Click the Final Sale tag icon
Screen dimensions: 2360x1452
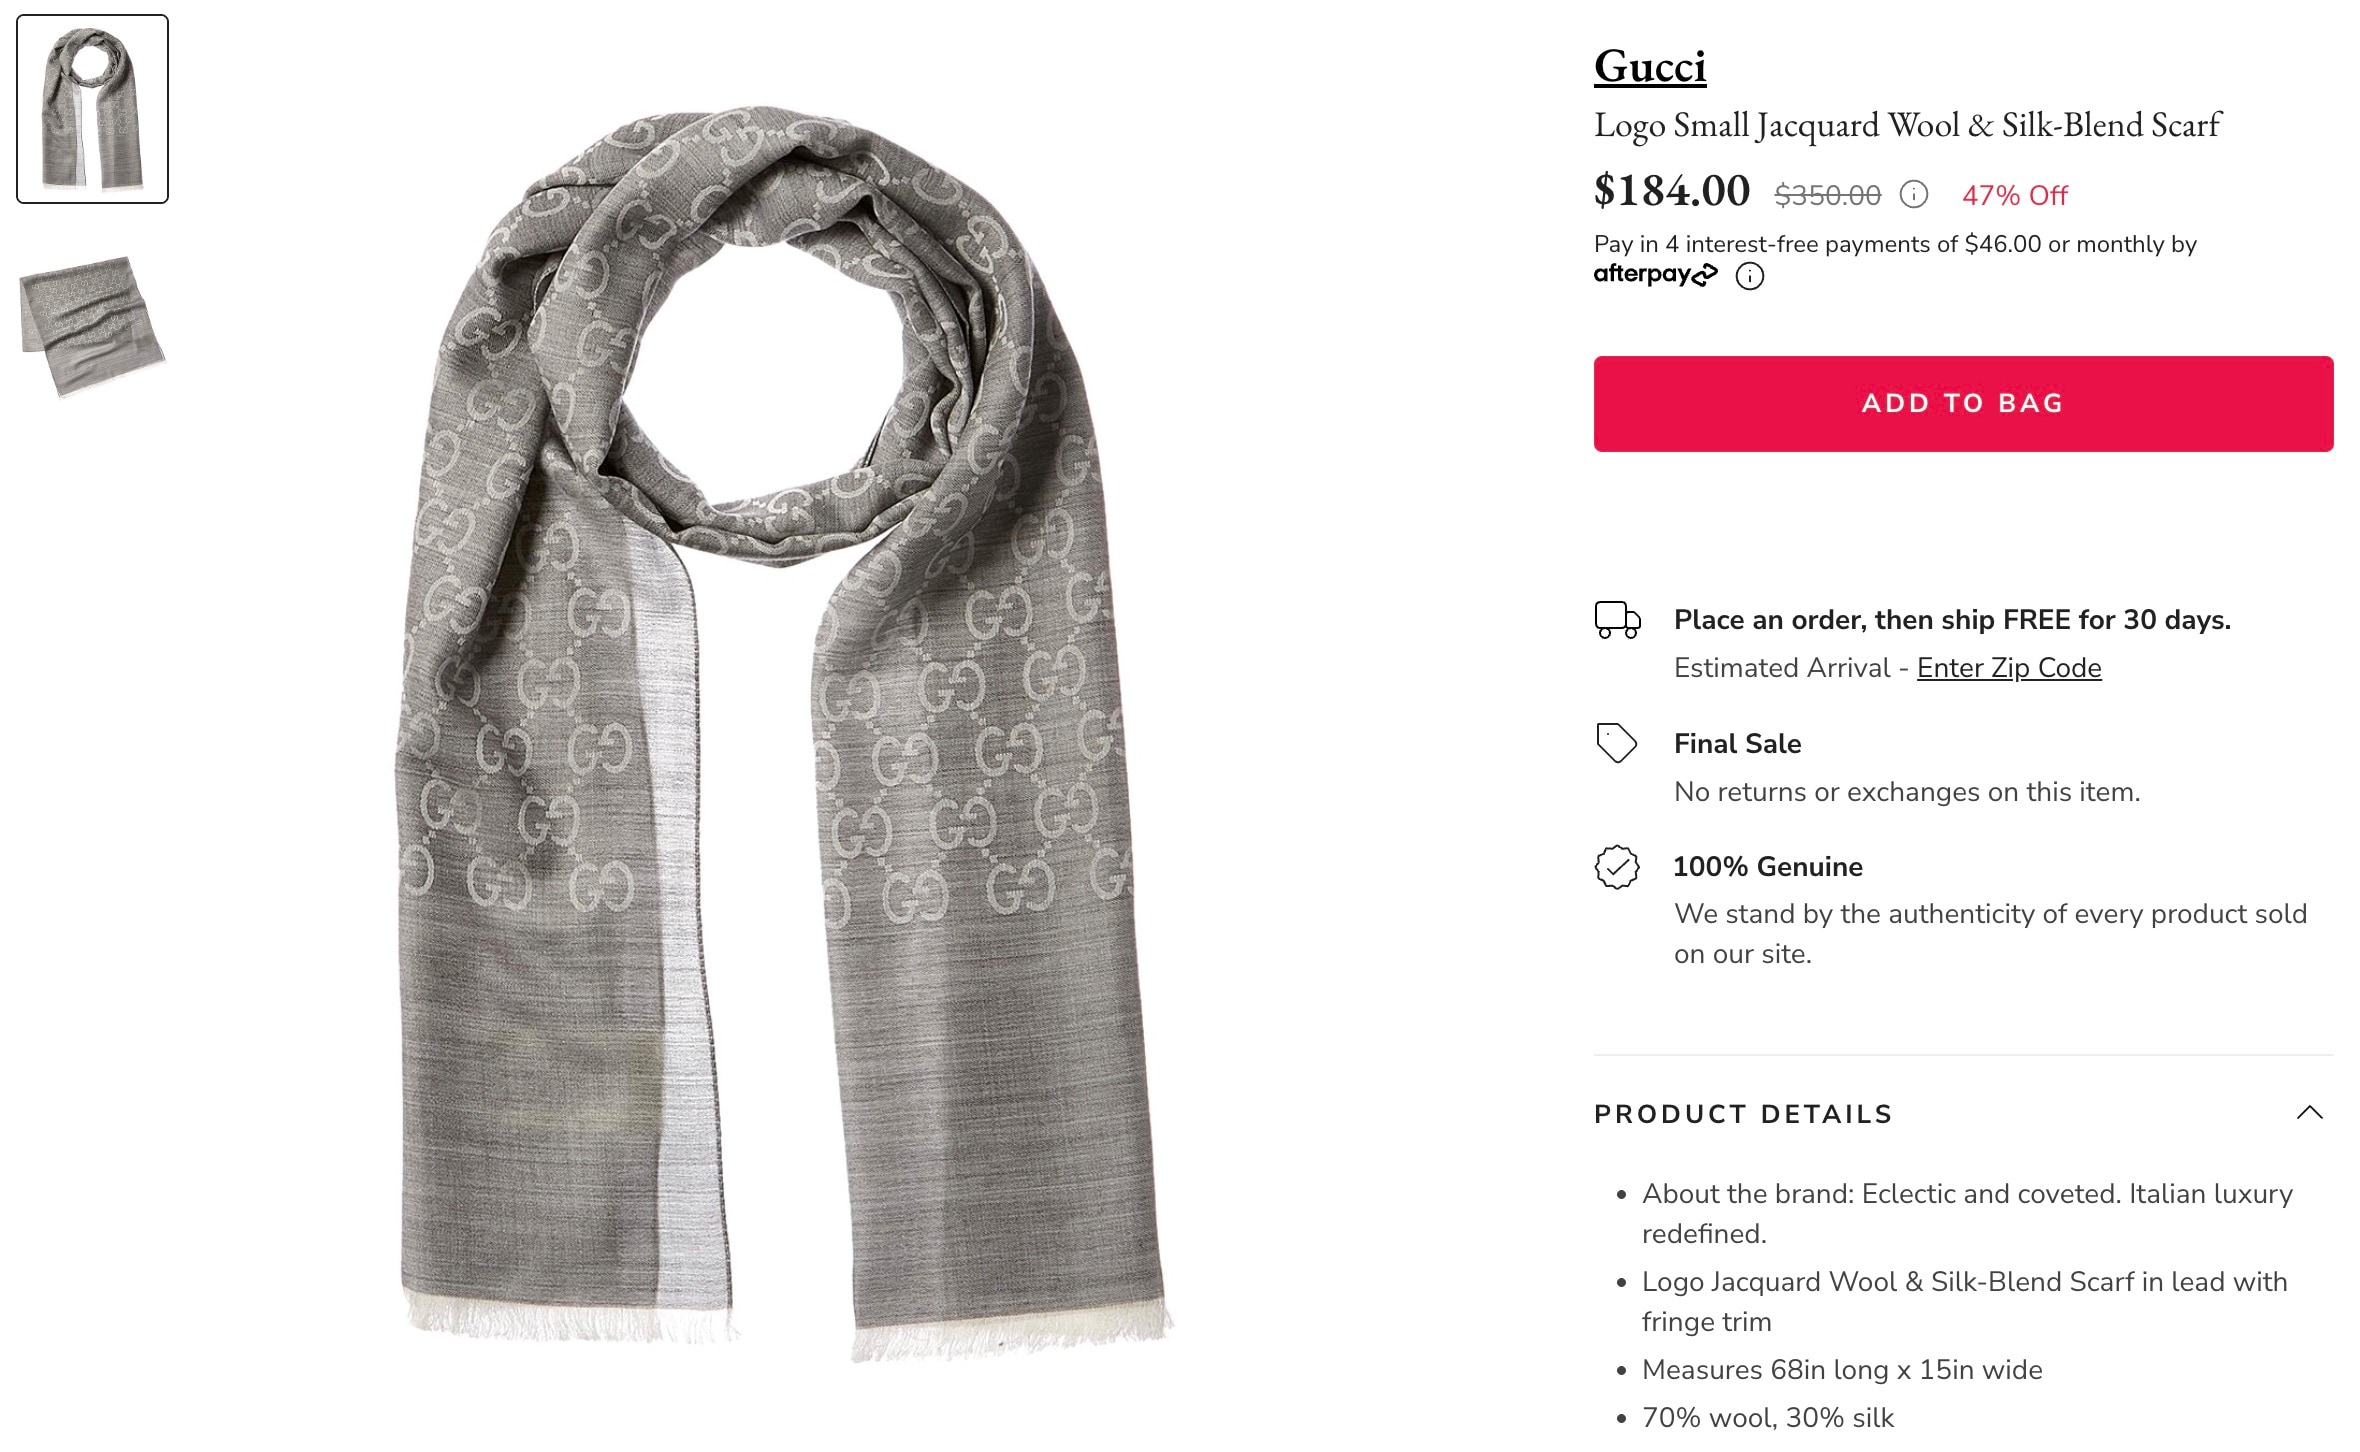click(x=1616, y=743)
